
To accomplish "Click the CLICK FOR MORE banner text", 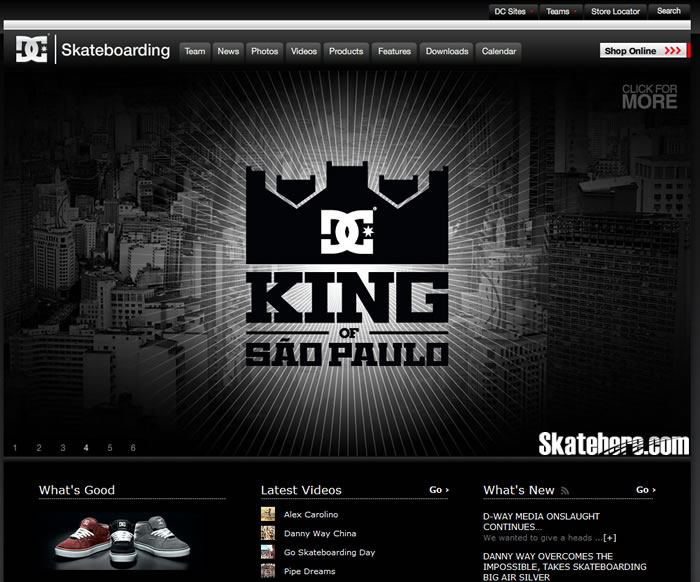I will pos(650,96).
